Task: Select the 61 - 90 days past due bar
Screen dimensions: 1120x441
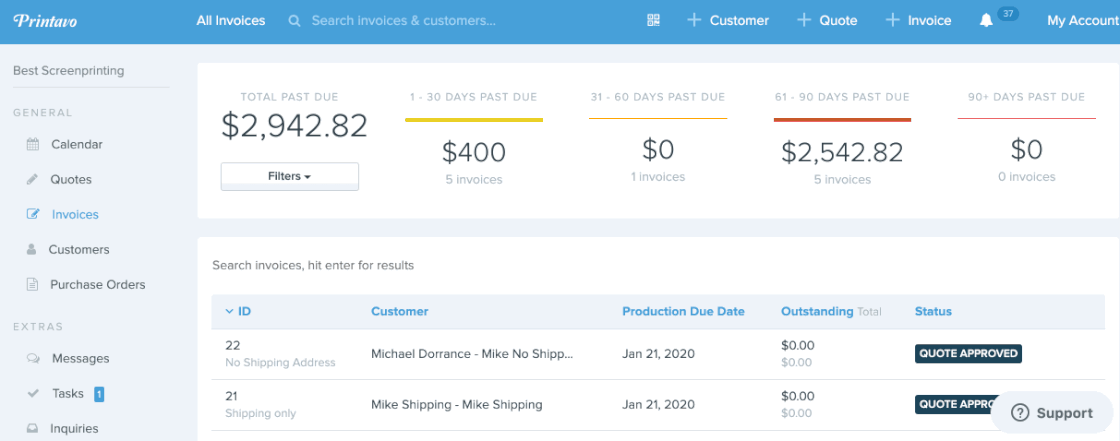Action: (842, 120)
